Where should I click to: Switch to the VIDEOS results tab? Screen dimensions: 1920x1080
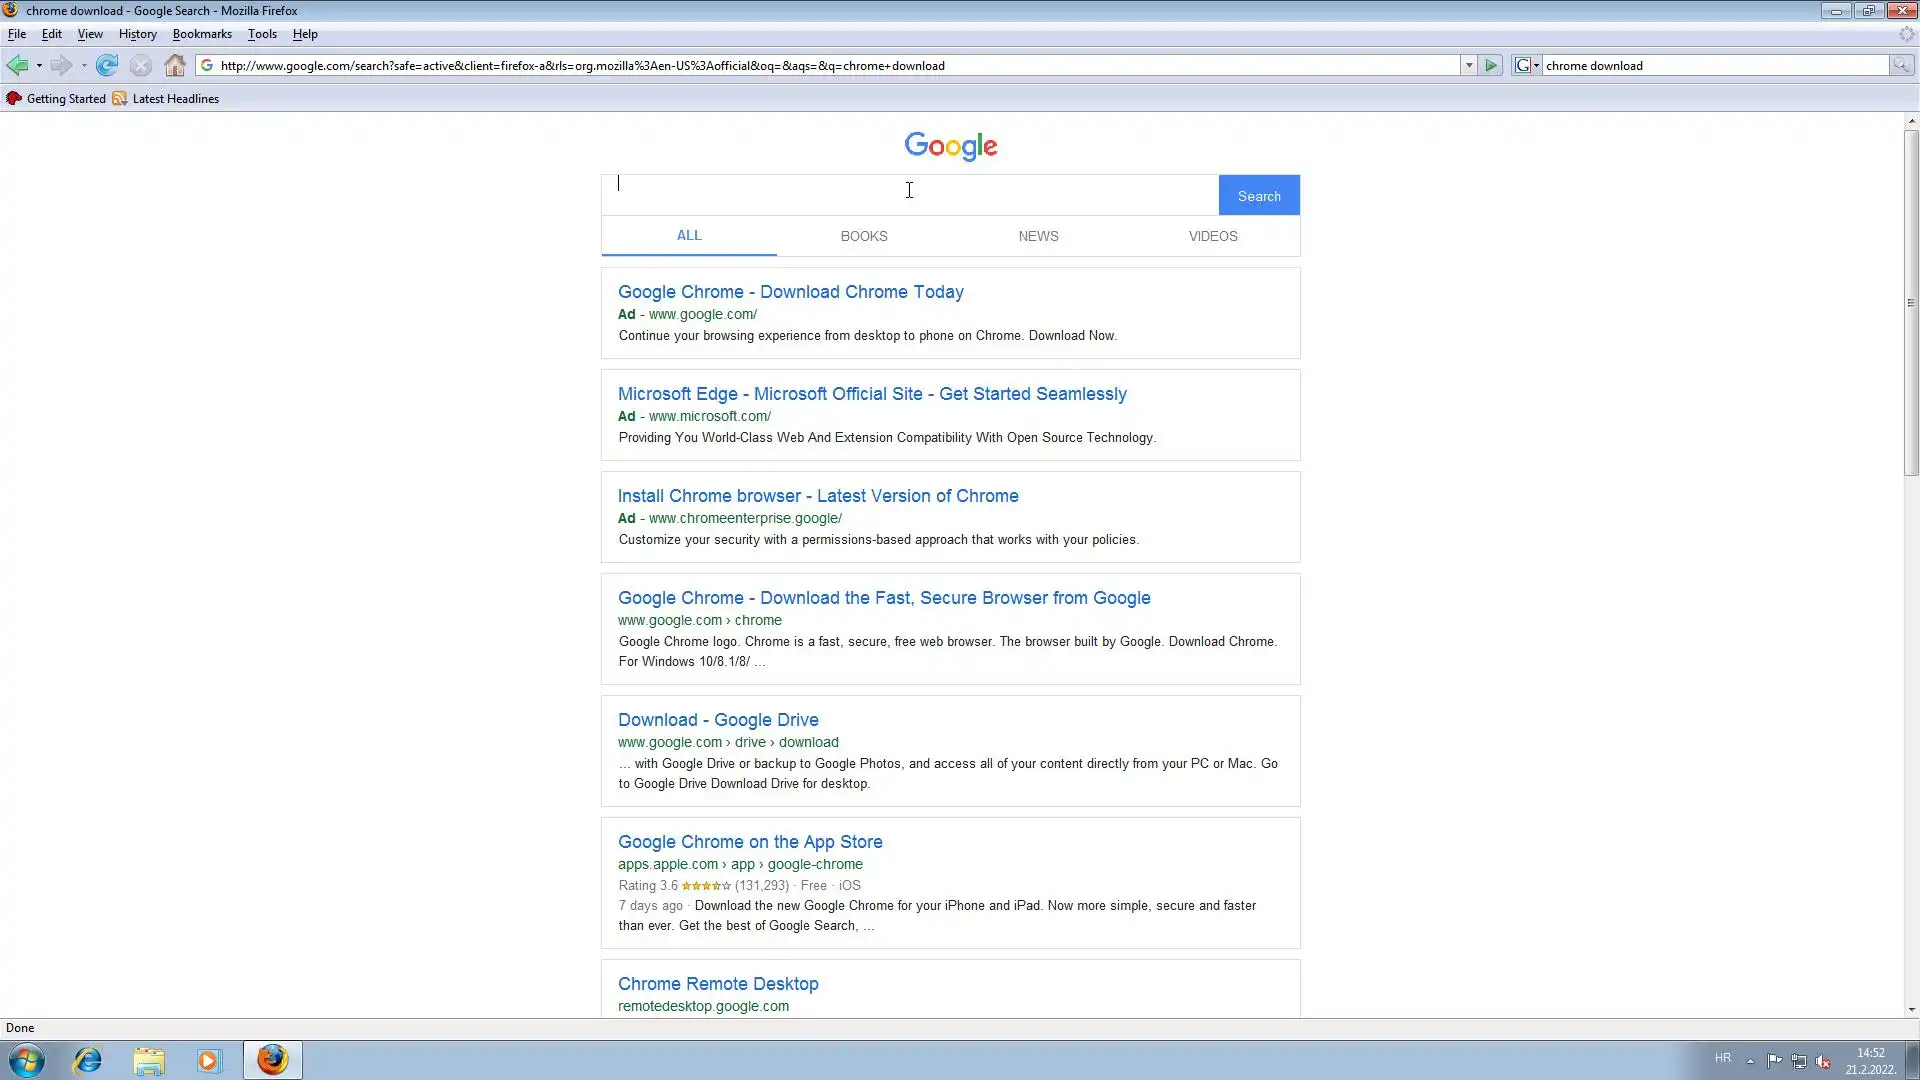1212,237
